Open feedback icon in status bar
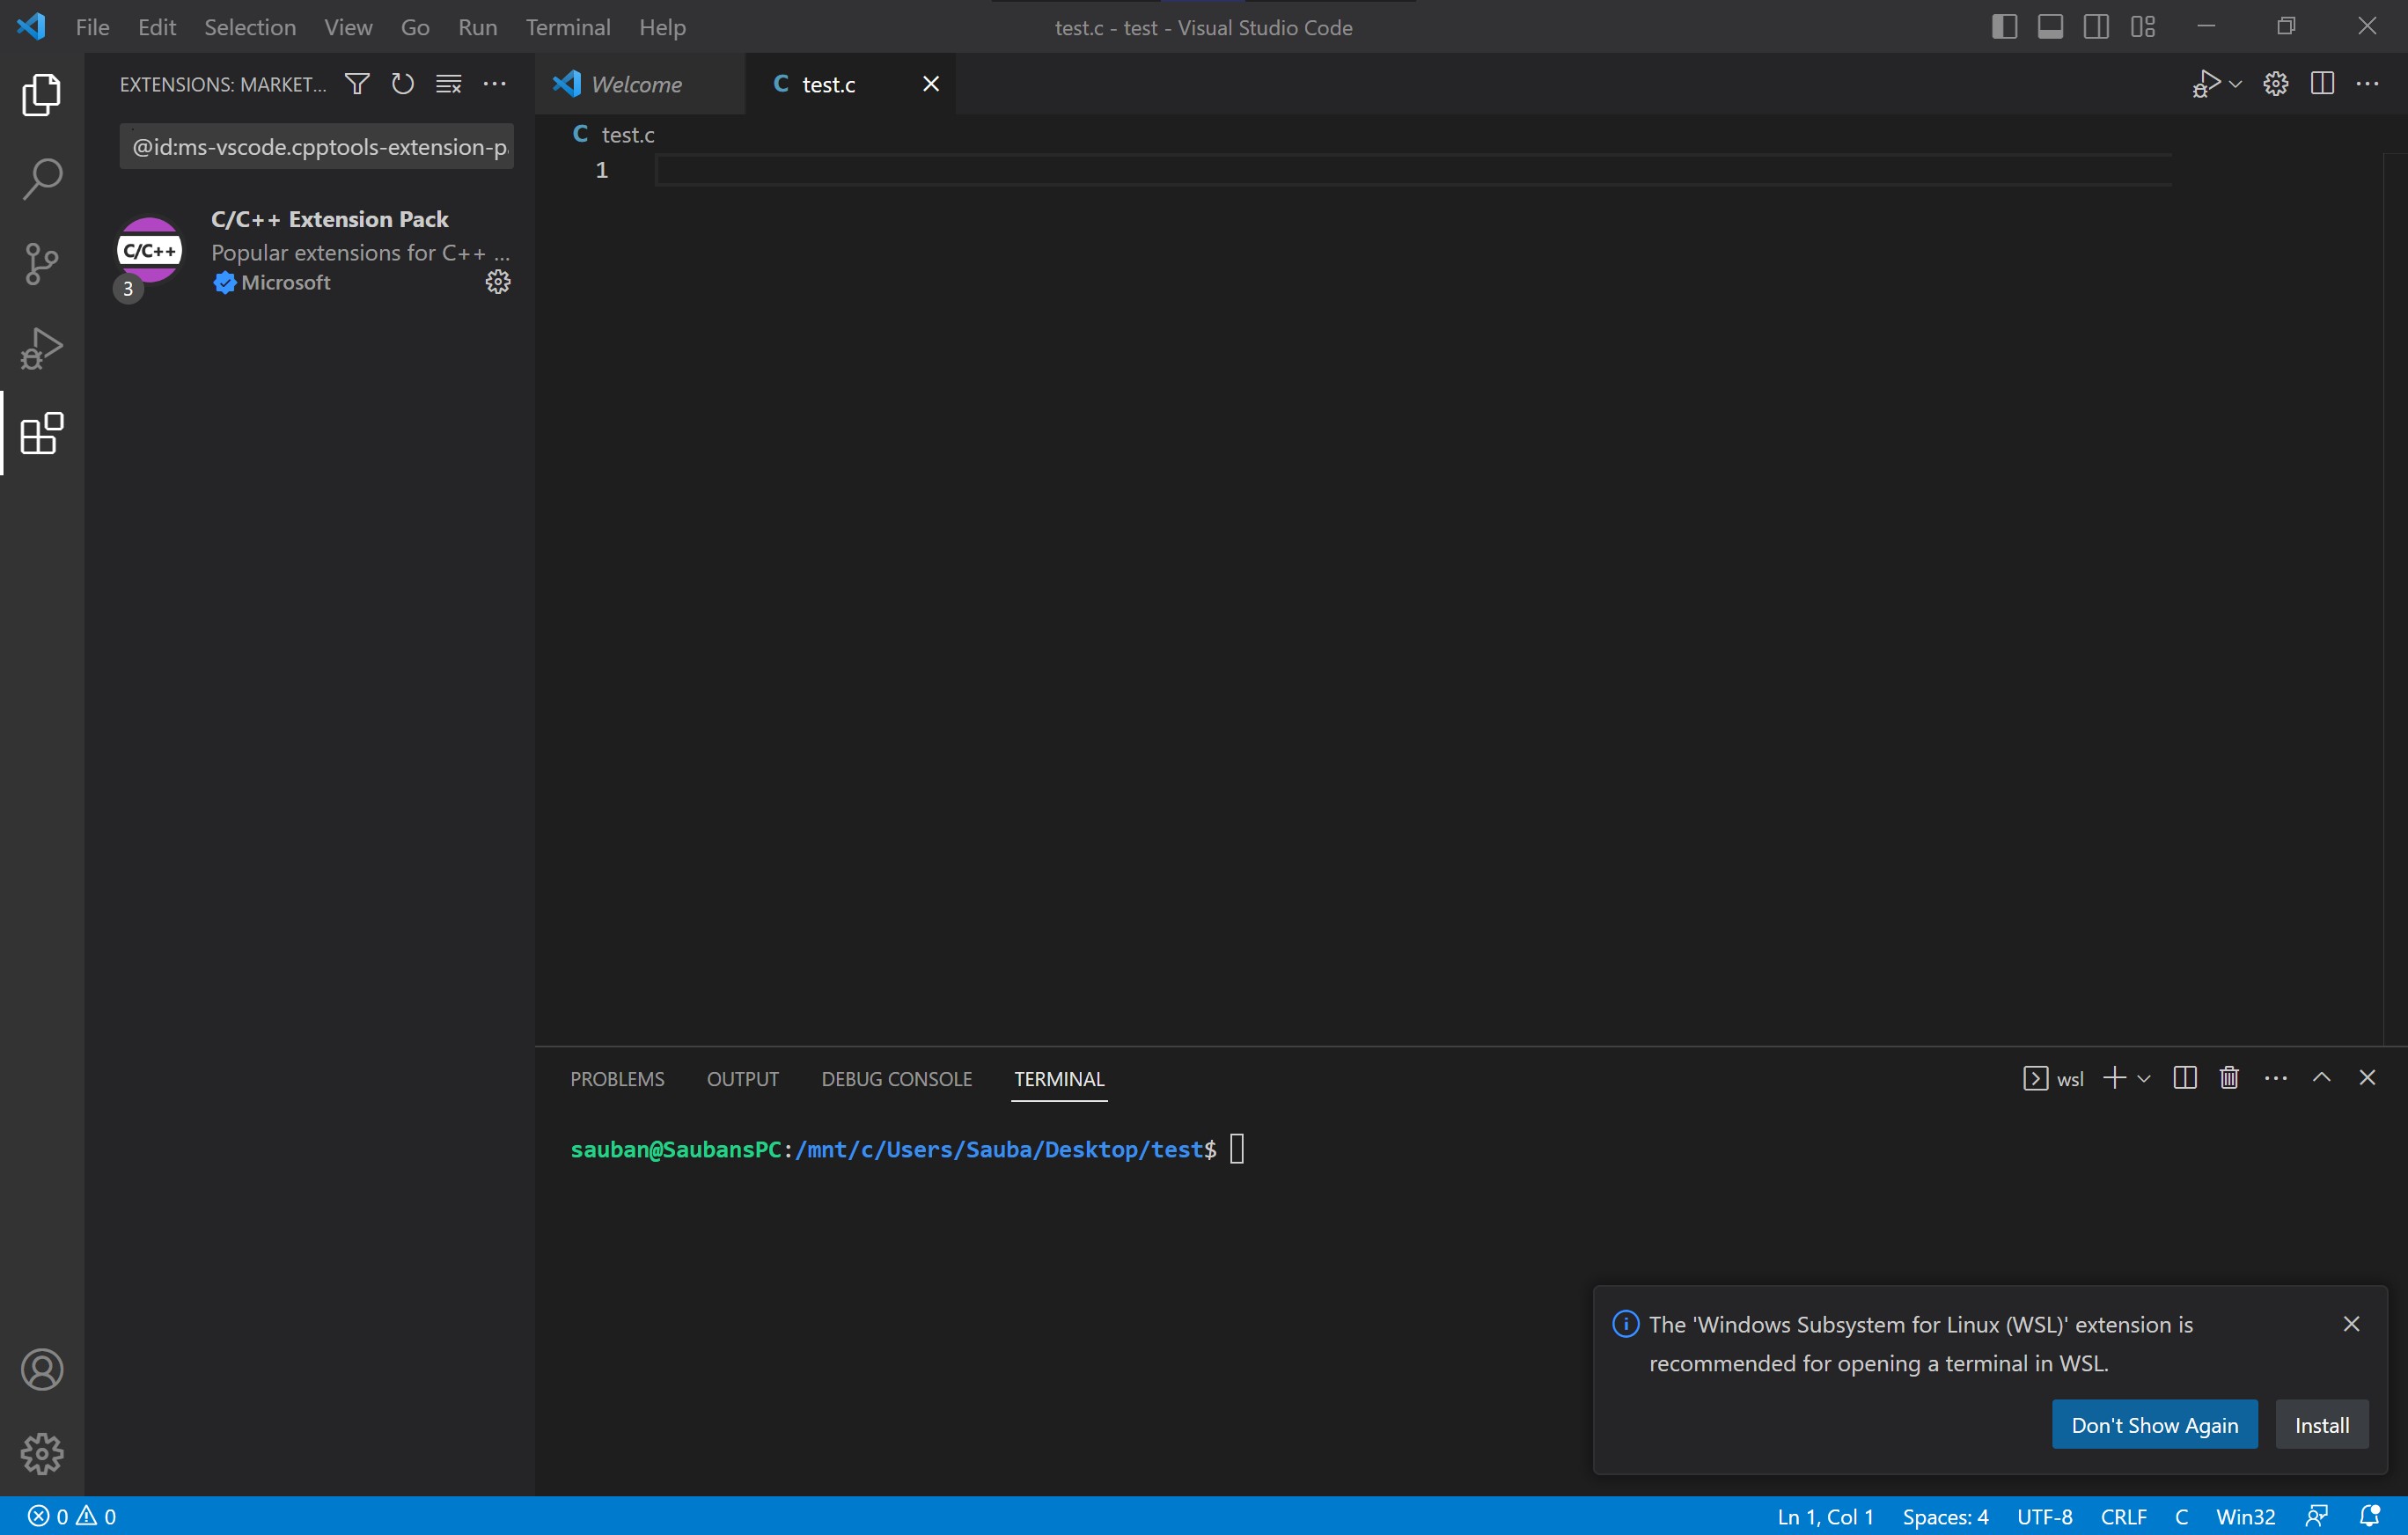This screenshot has width=2408, height=1535. tap(2316, 1516)
